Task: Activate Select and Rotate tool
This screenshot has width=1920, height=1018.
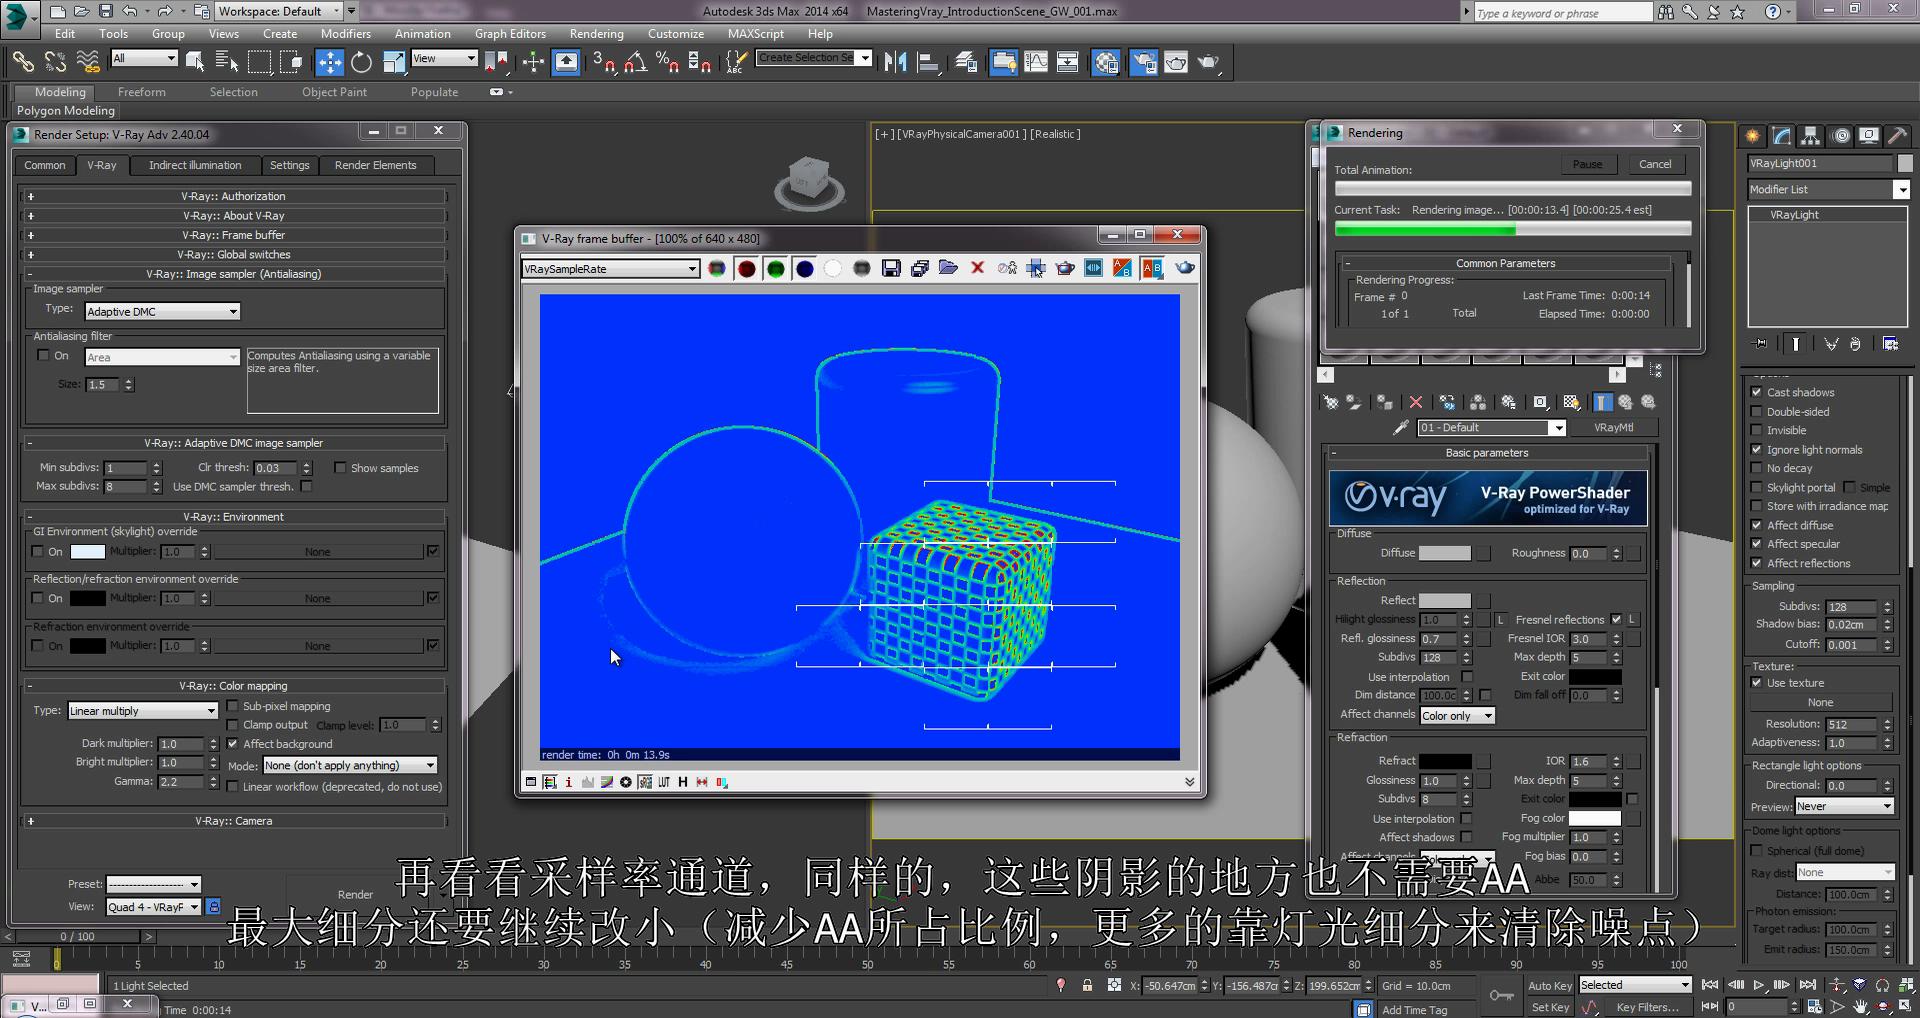Action: pos(361,62)
